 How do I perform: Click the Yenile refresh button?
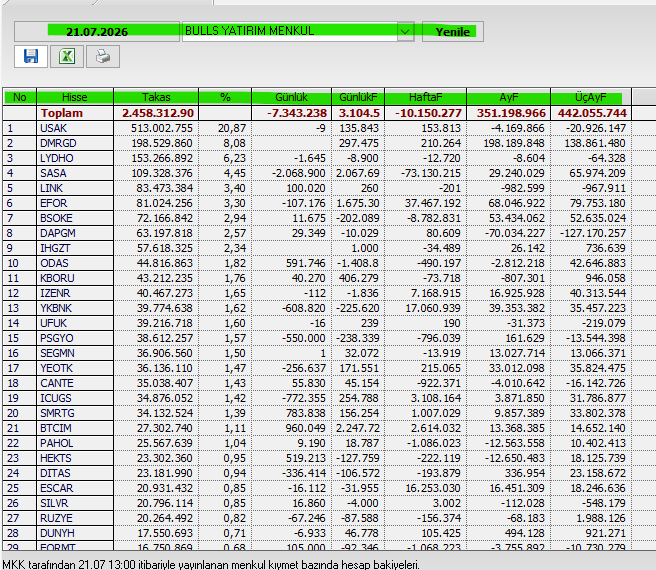click(x=453, y=32)
